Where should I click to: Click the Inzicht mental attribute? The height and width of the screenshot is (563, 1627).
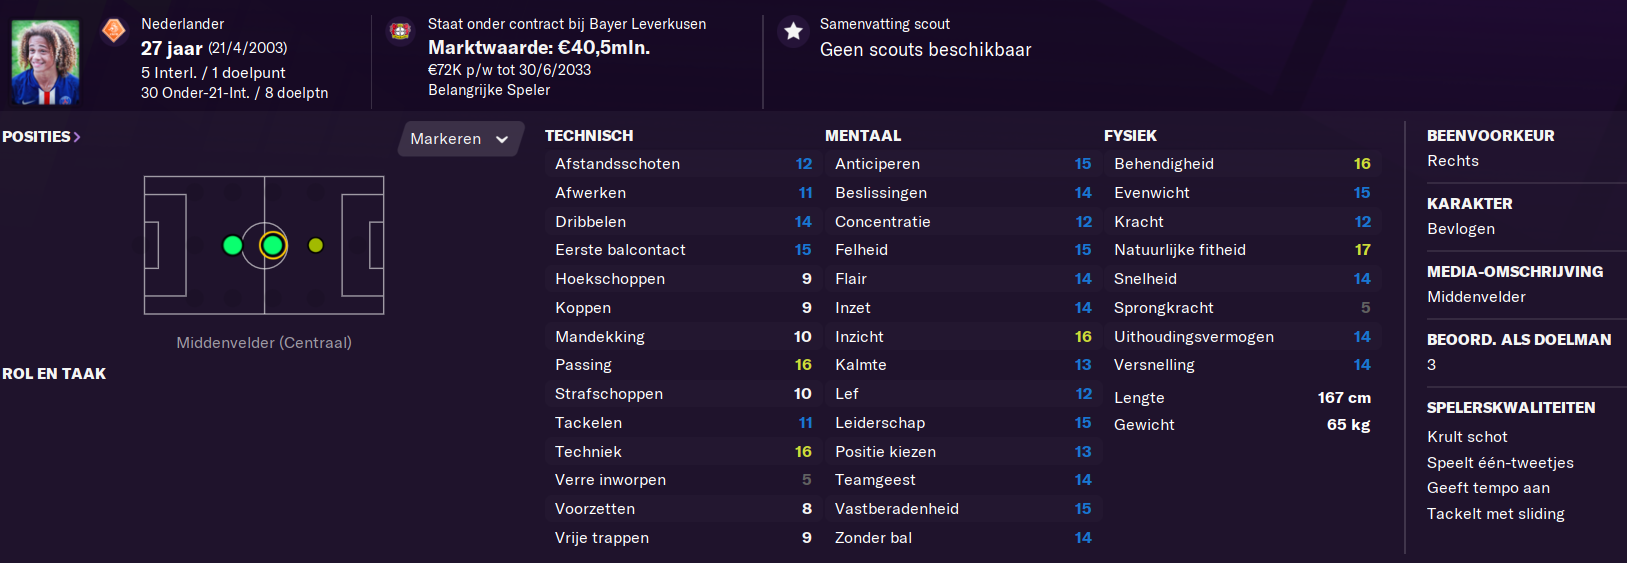pyautogui.click(x=962, y=337)
